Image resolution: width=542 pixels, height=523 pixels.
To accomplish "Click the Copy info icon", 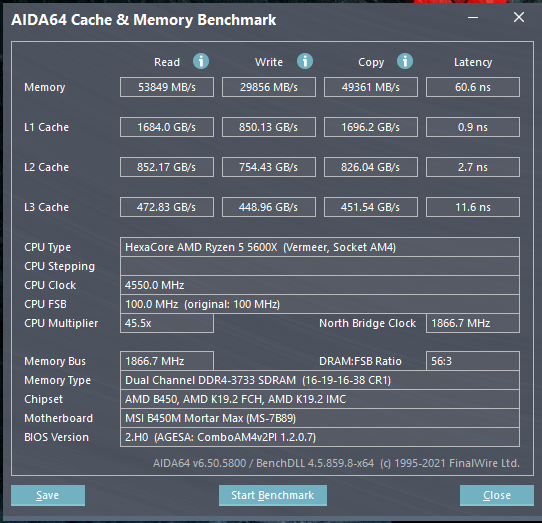I will coord(405,62).
